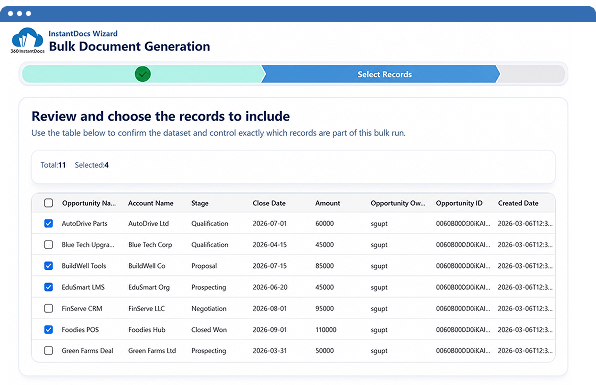This screenshot has width=596, height=385.
Task: Uncheck the EduSmart LMS row checkbox
Action: [48, 287]
